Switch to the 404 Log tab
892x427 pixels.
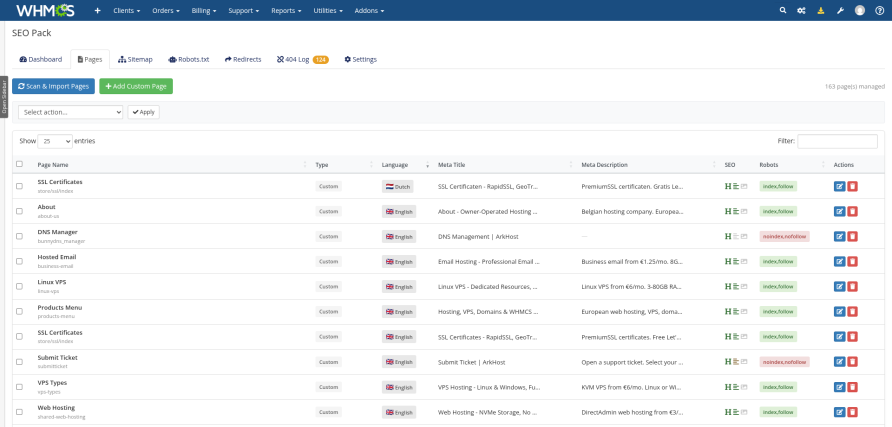click(x=303, y=59)
